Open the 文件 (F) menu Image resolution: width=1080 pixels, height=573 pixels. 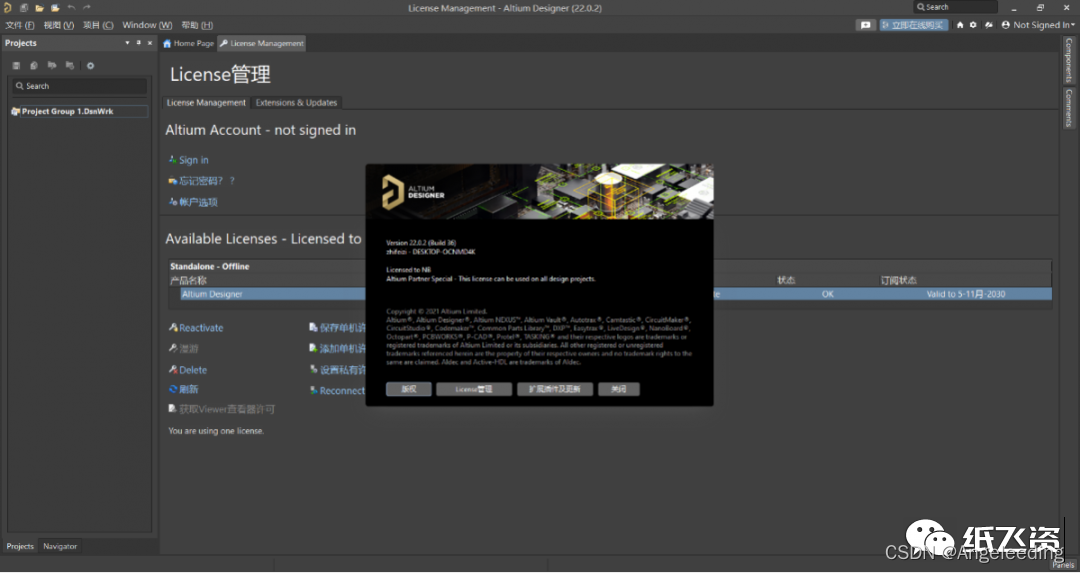(x=20, y=25)
